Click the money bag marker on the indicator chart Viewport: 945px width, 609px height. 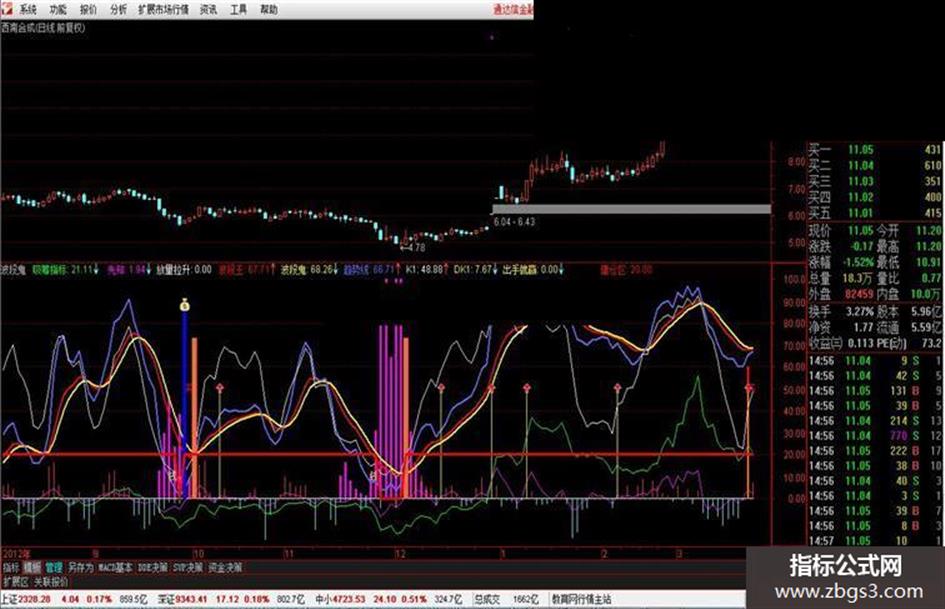click(x=185, y=305)
